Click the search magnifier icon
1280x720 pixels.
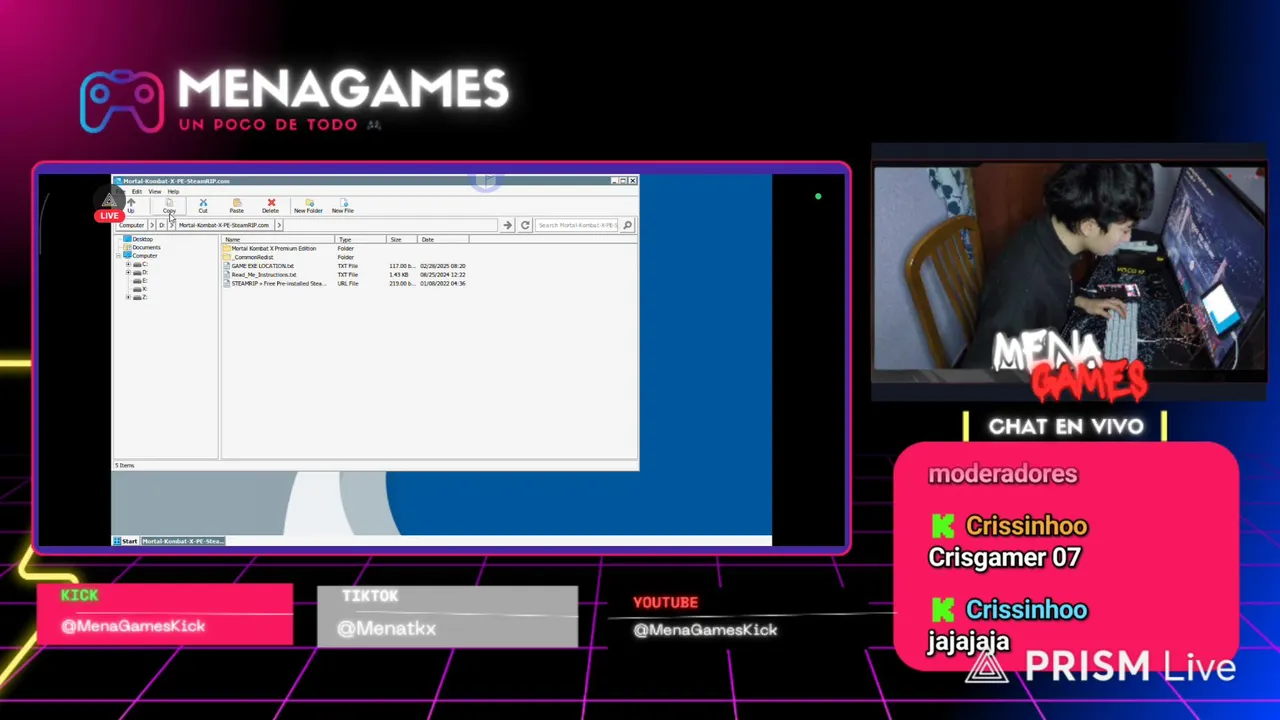tap(628, 225)
